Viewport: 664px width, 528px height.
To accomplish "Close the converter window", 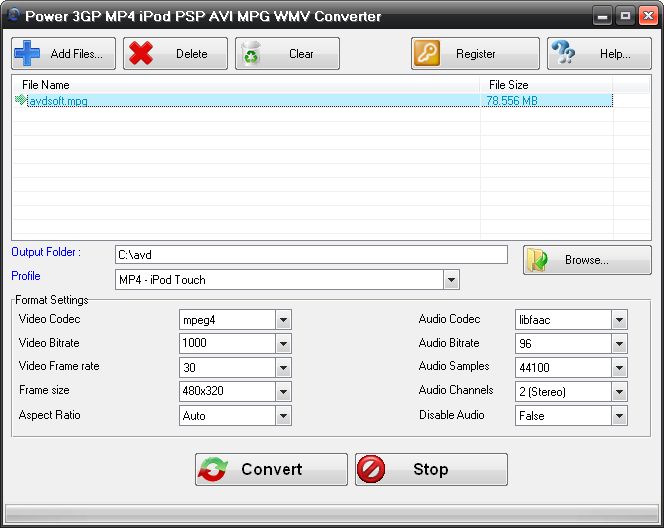I will click(648, 16).
